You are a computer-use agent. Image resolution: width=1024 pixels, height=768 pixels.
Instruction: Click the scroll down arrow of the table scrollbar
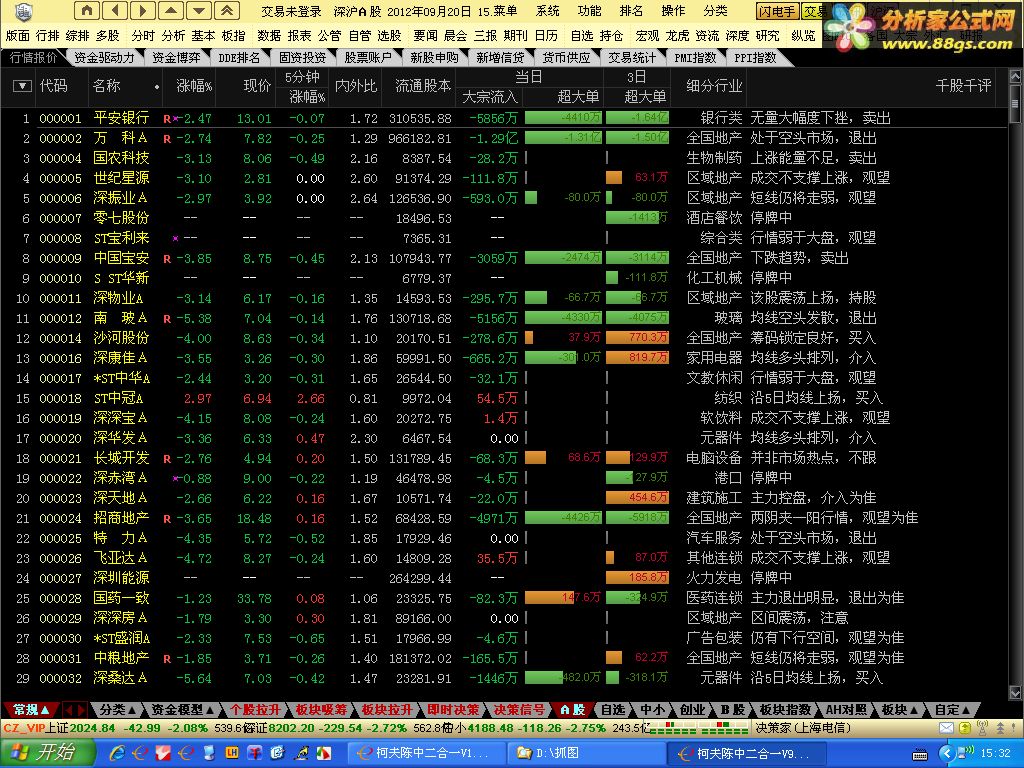(x=1015, y=692)
